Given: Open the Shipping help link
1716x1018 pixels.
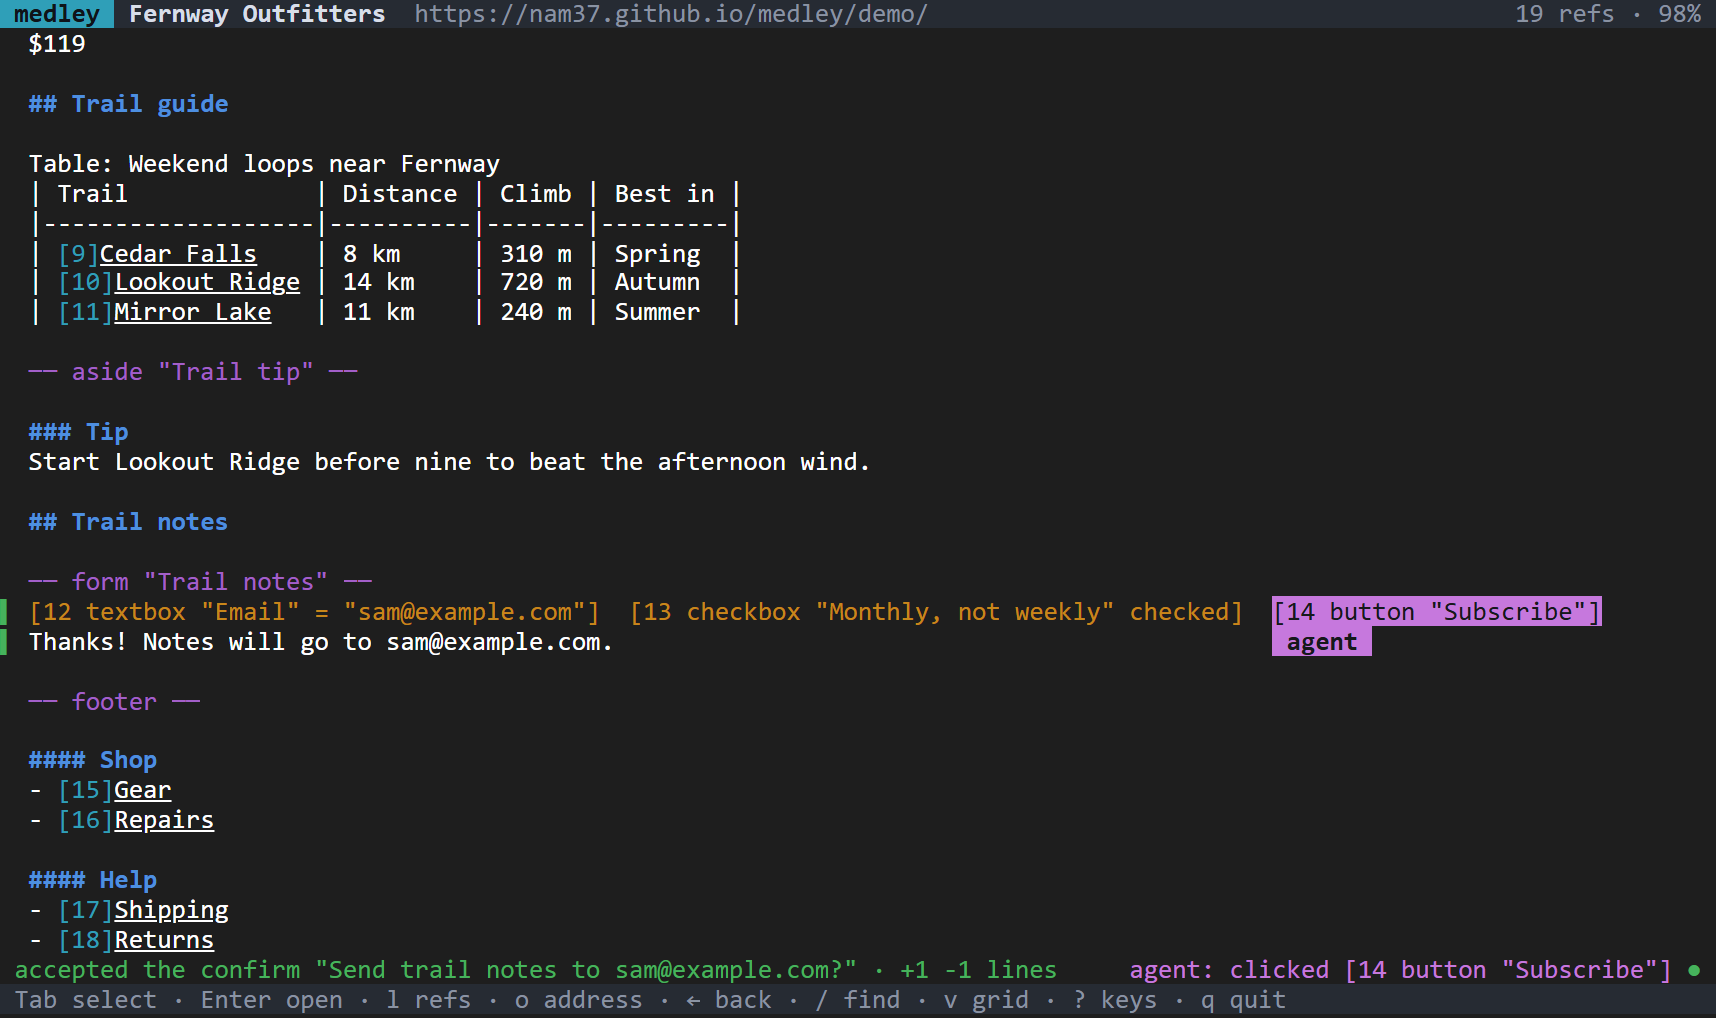Looking at the screenshot, I should click(171, 910).
